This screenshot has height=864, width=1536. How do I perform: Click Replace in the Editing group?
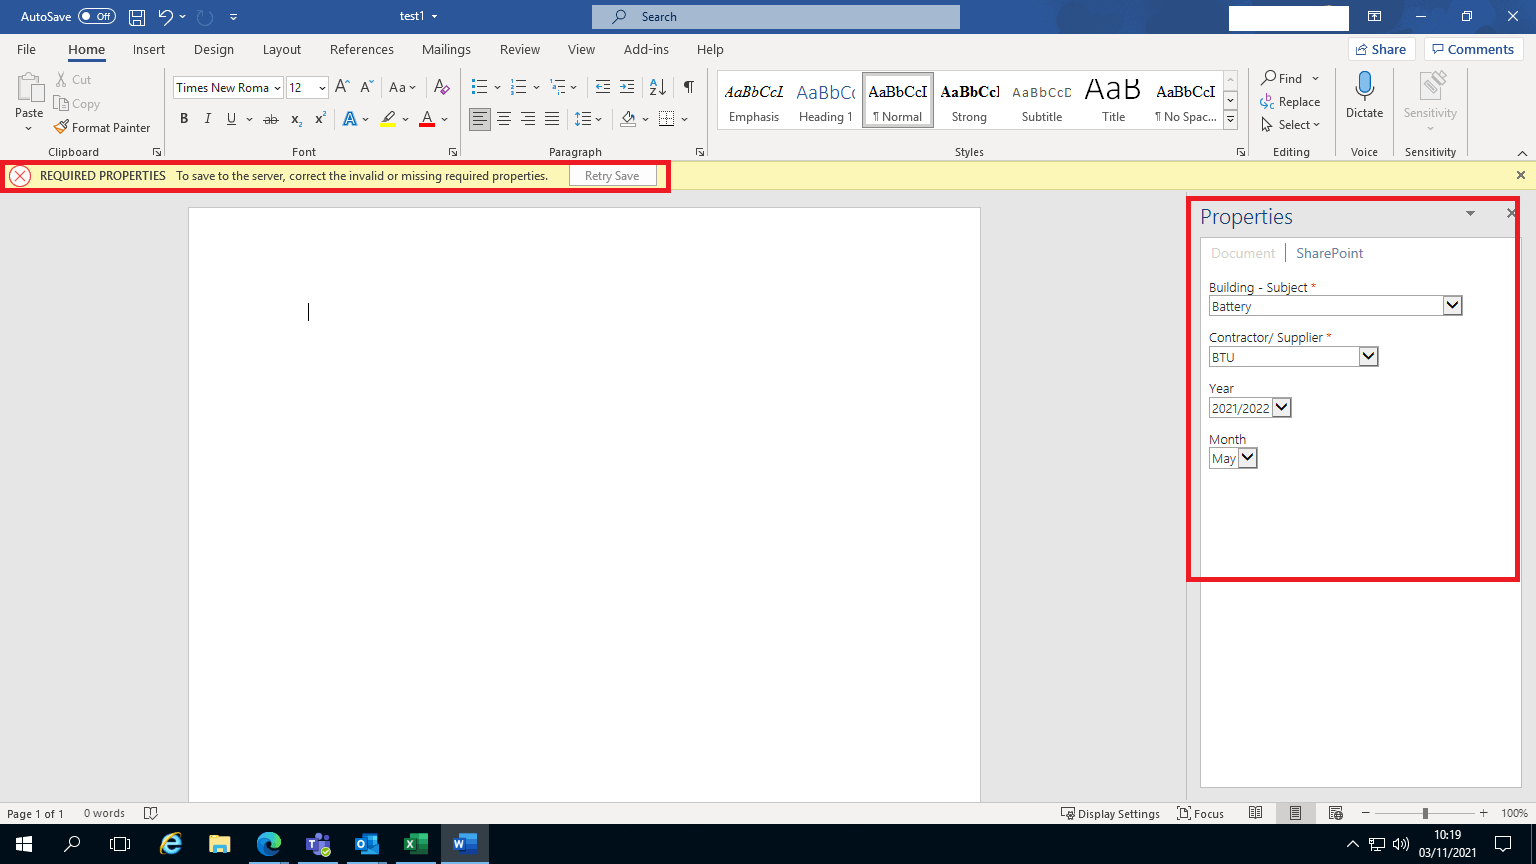coord(1291,102)
